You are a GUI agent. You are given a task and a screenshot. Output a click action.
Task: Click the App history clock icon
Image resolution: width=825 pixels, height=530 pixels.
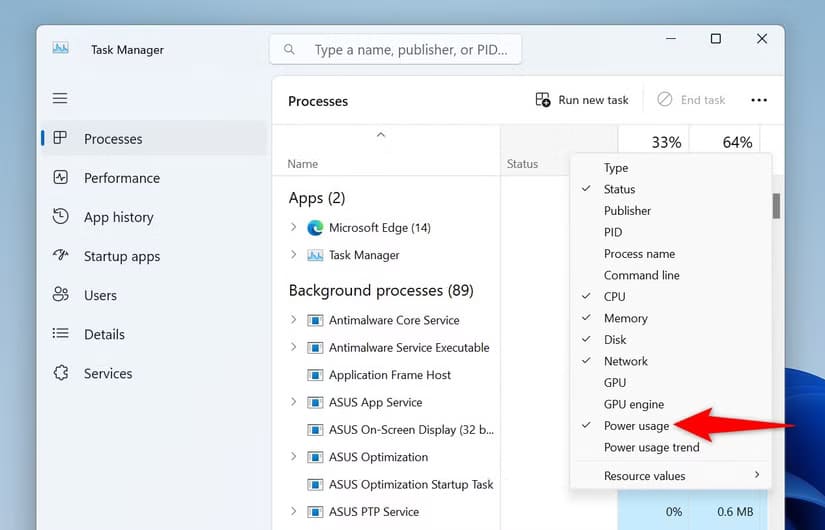coord(61,217)
